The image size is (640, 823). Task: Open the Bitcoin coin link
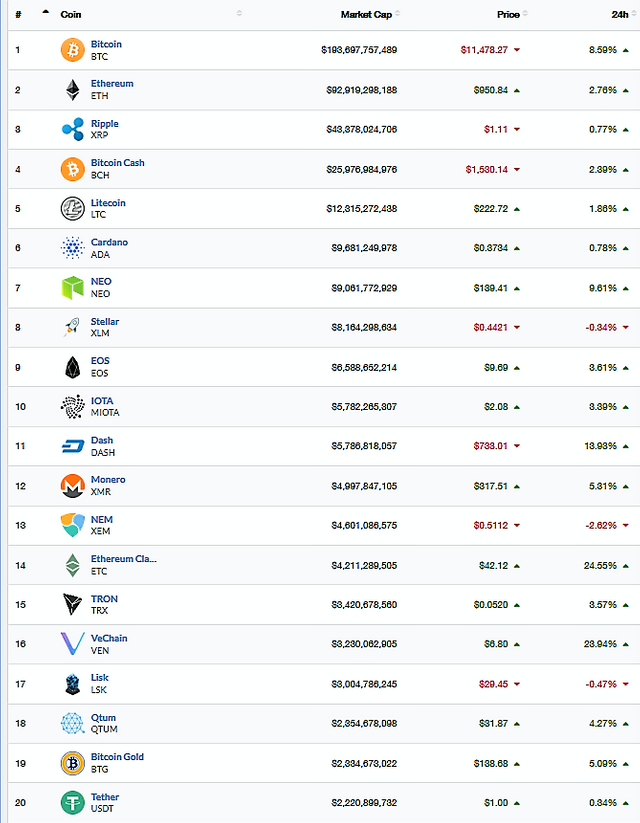tap(106, 44)
